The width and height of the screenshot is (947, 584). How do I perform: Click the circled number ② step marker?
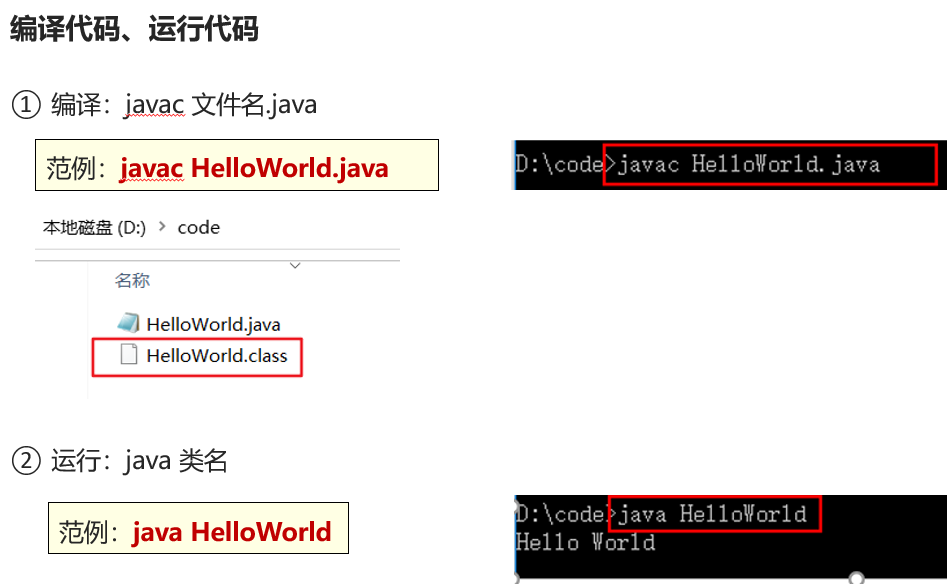(25, 461)
